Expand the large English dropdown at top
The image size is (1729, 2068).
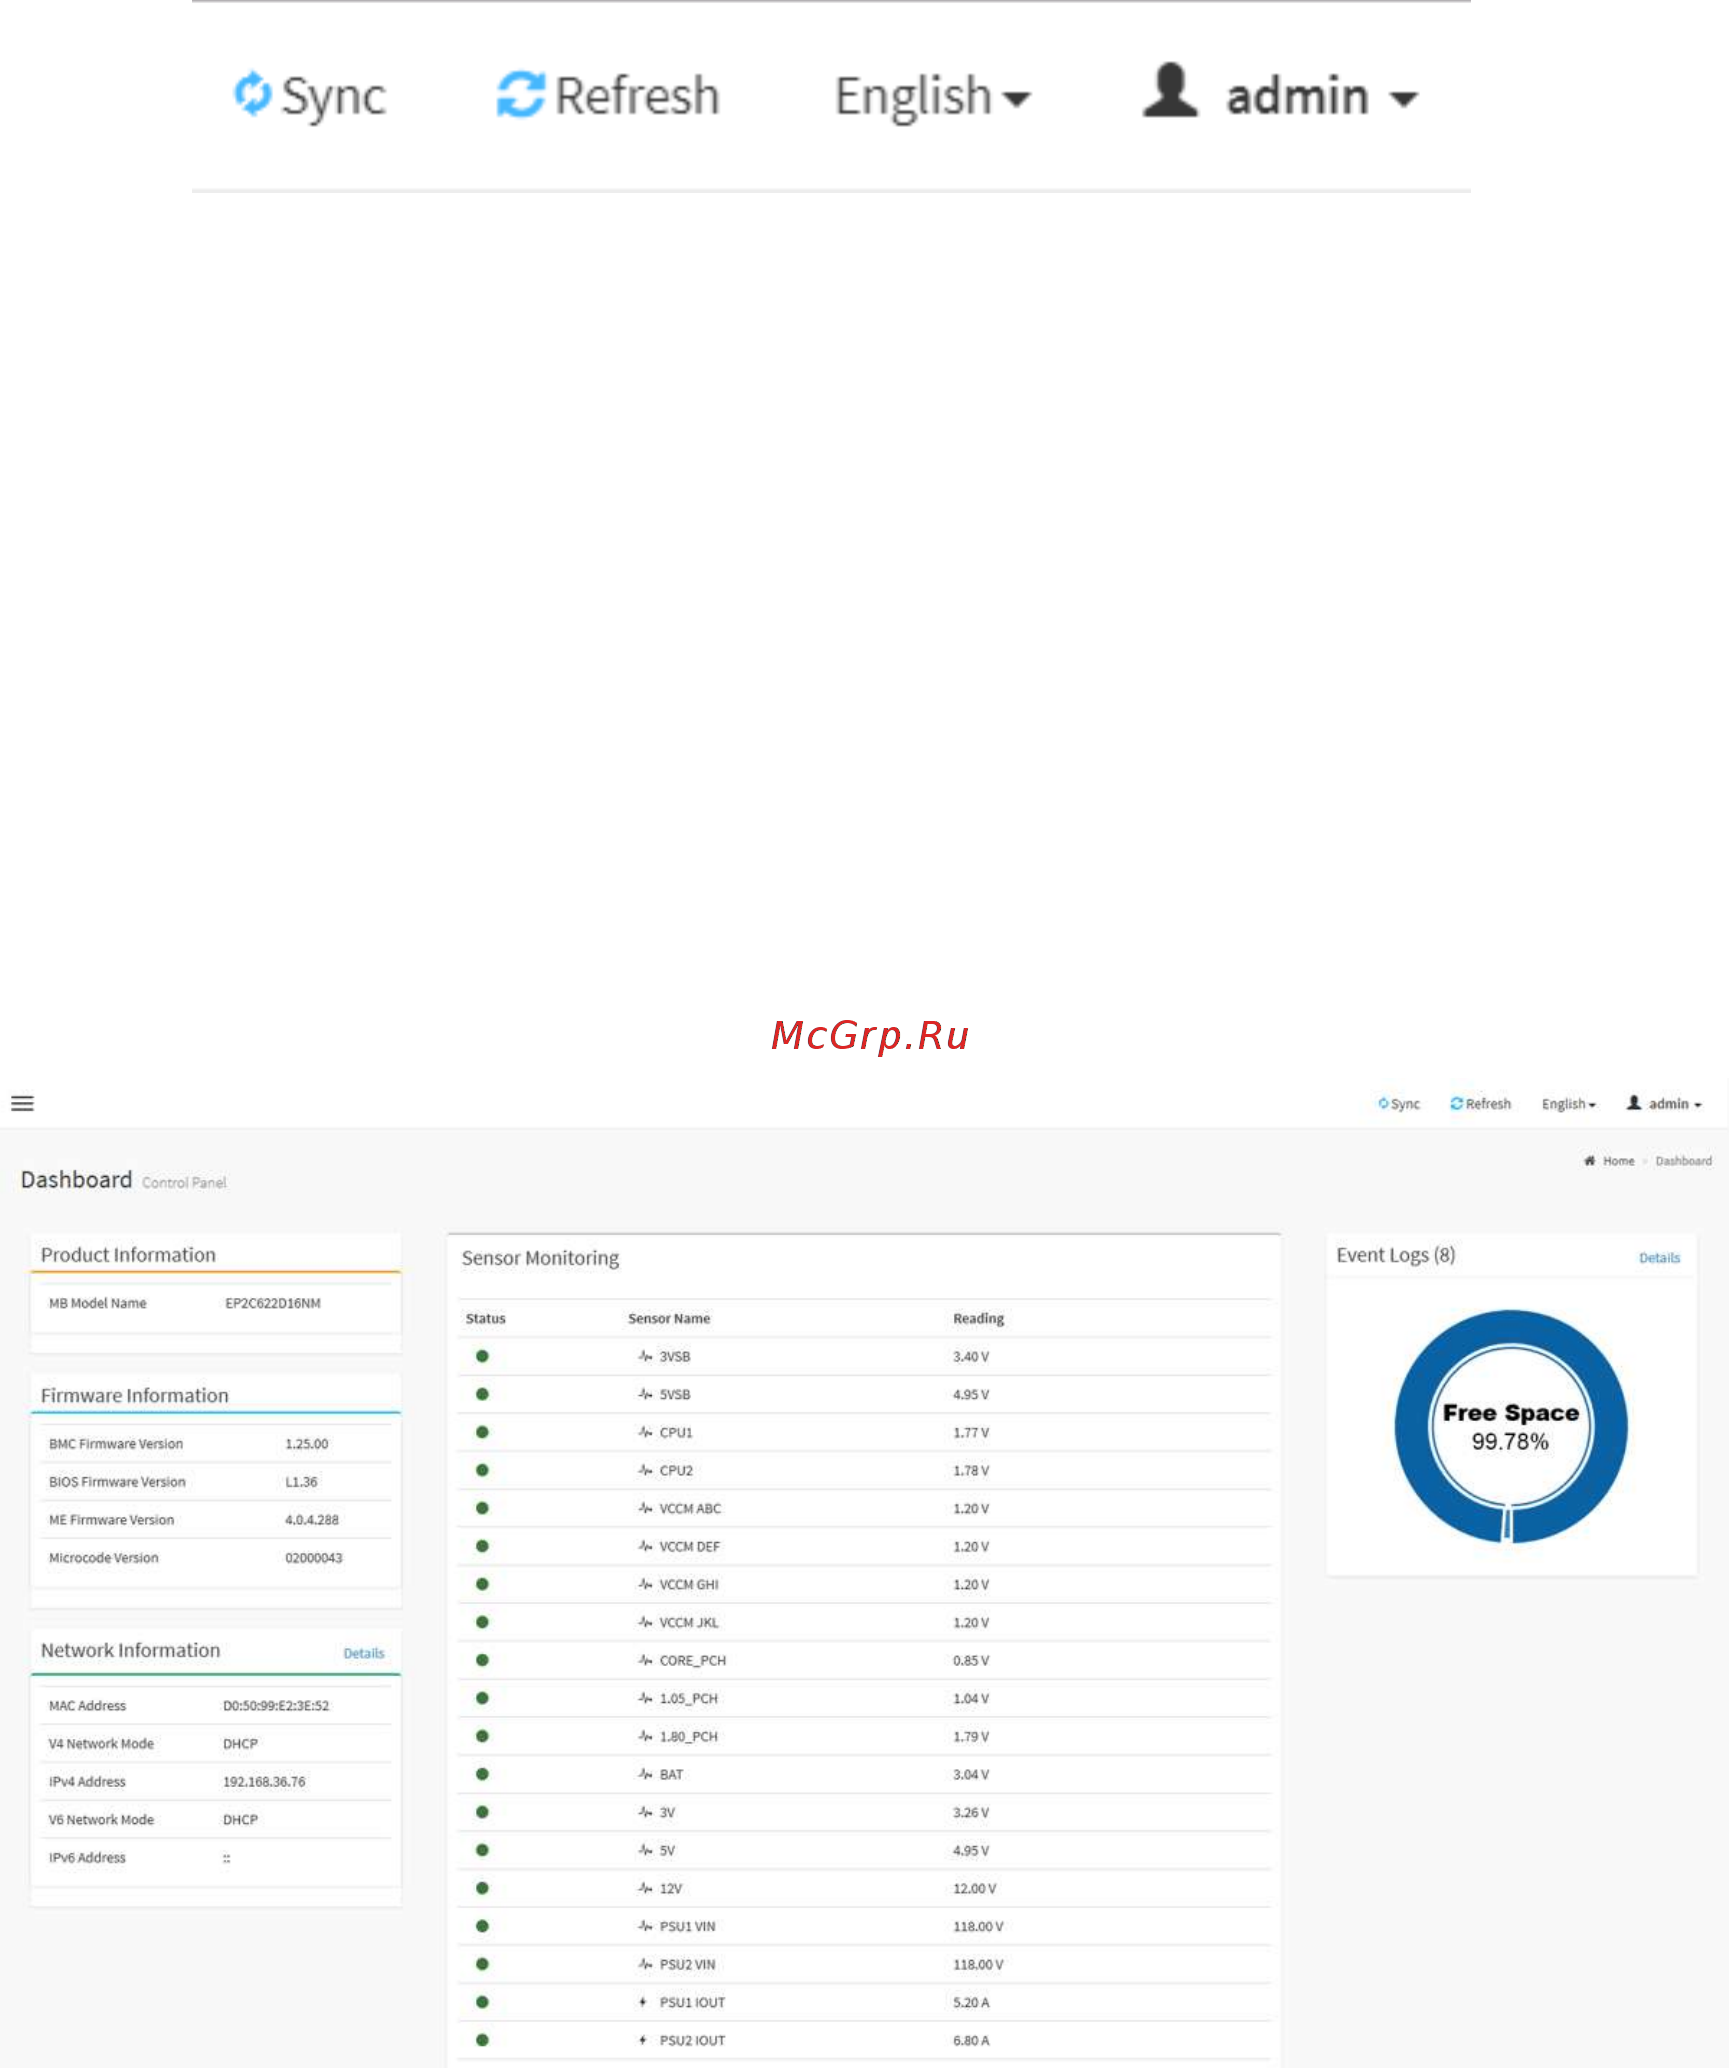932,97
